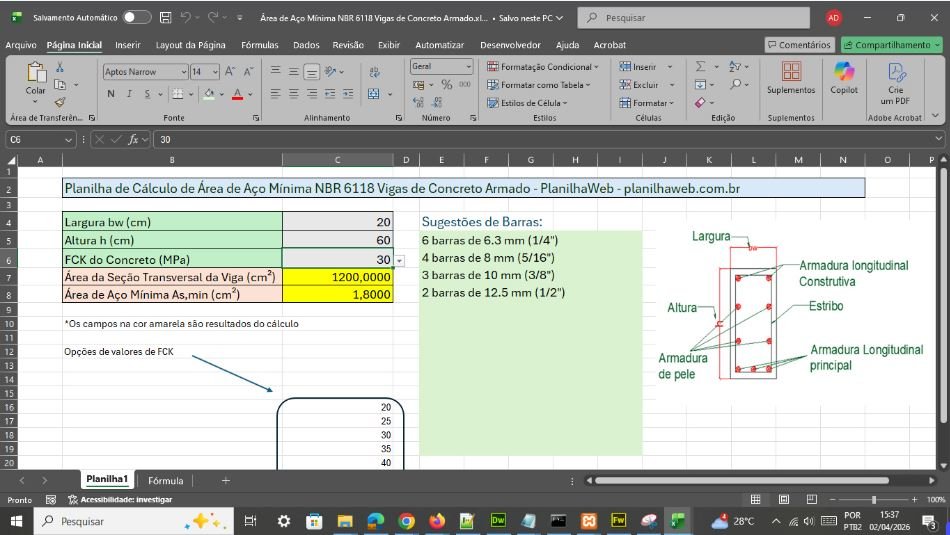
Task: Open the Comentários button
Action: 799,45
